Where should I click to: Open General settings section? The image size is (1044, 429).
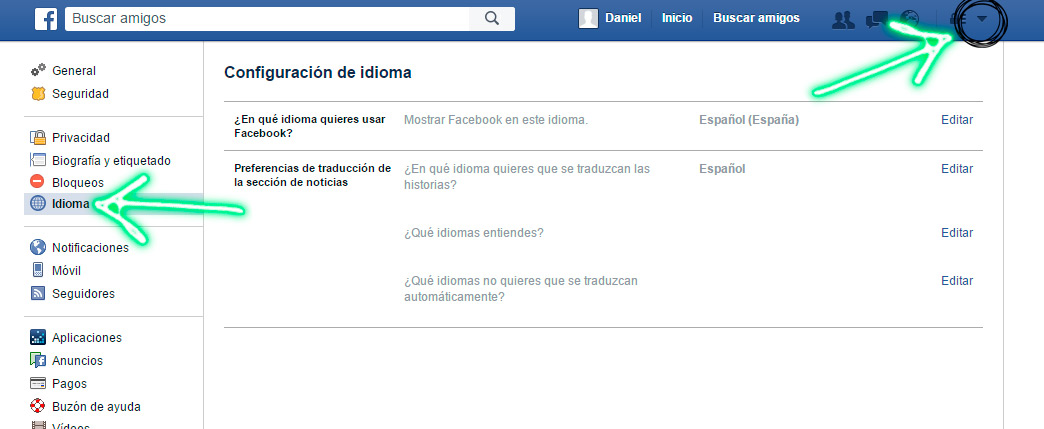74,71
